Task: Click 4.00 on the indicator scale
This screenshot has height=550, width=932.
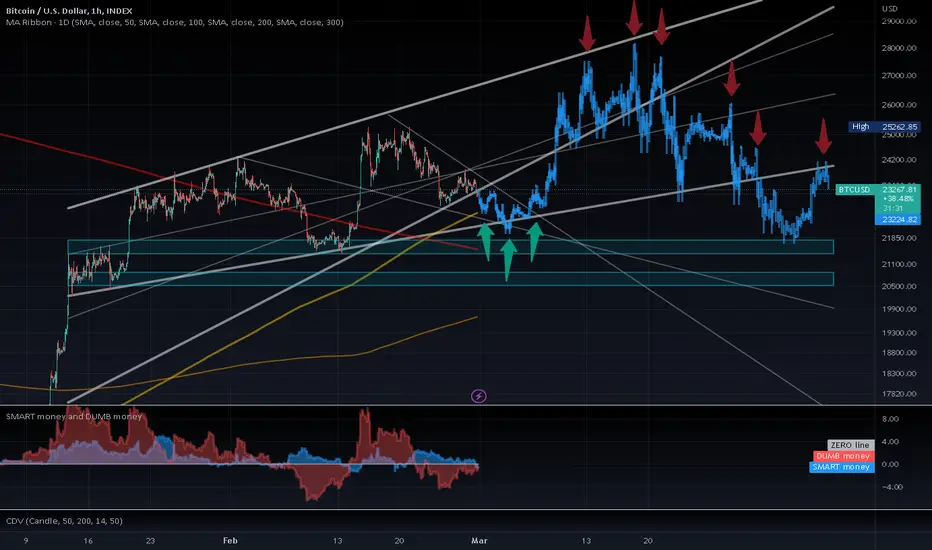Action: [x=890, y=441]
